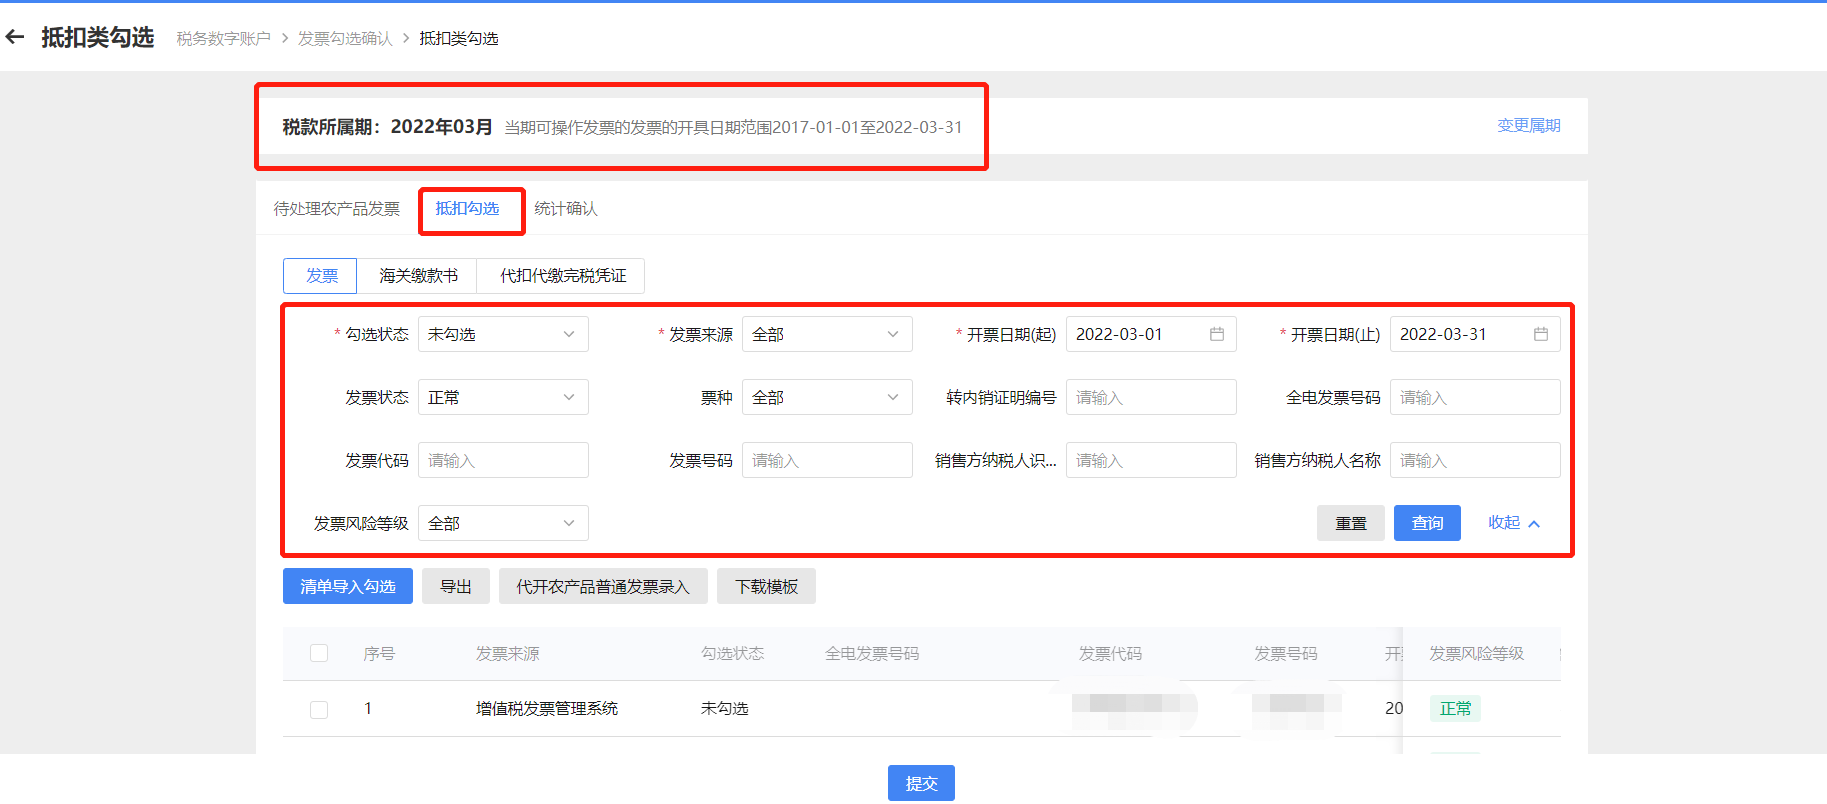Click 发票号码 column header

pos(1286,653)
